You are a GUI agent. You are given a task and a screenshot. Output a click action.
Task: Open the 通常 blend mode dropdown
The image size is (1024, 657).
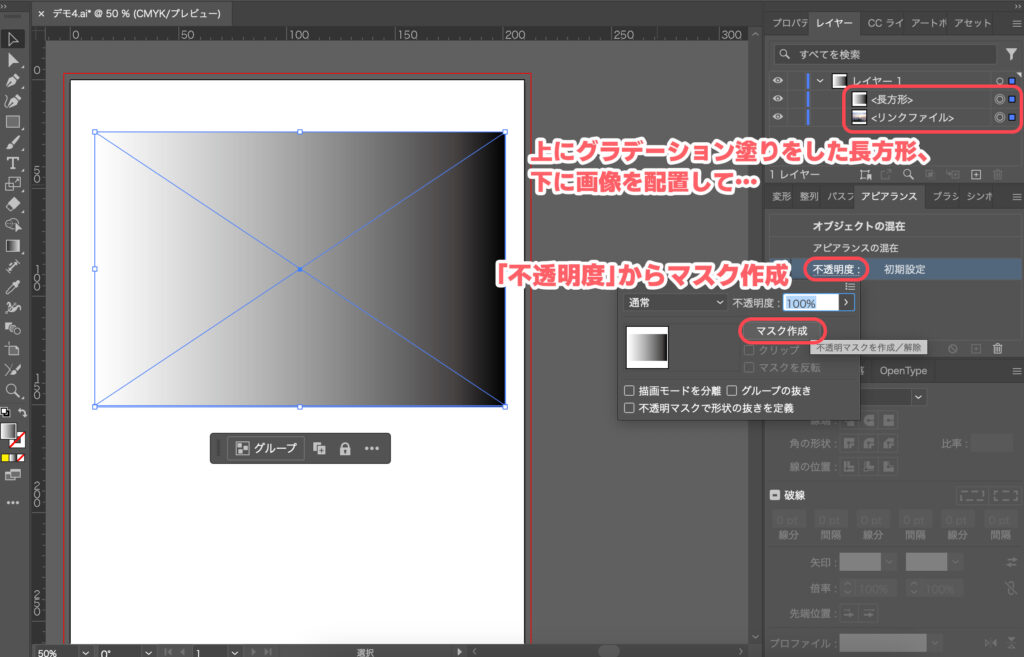[674, 302]
